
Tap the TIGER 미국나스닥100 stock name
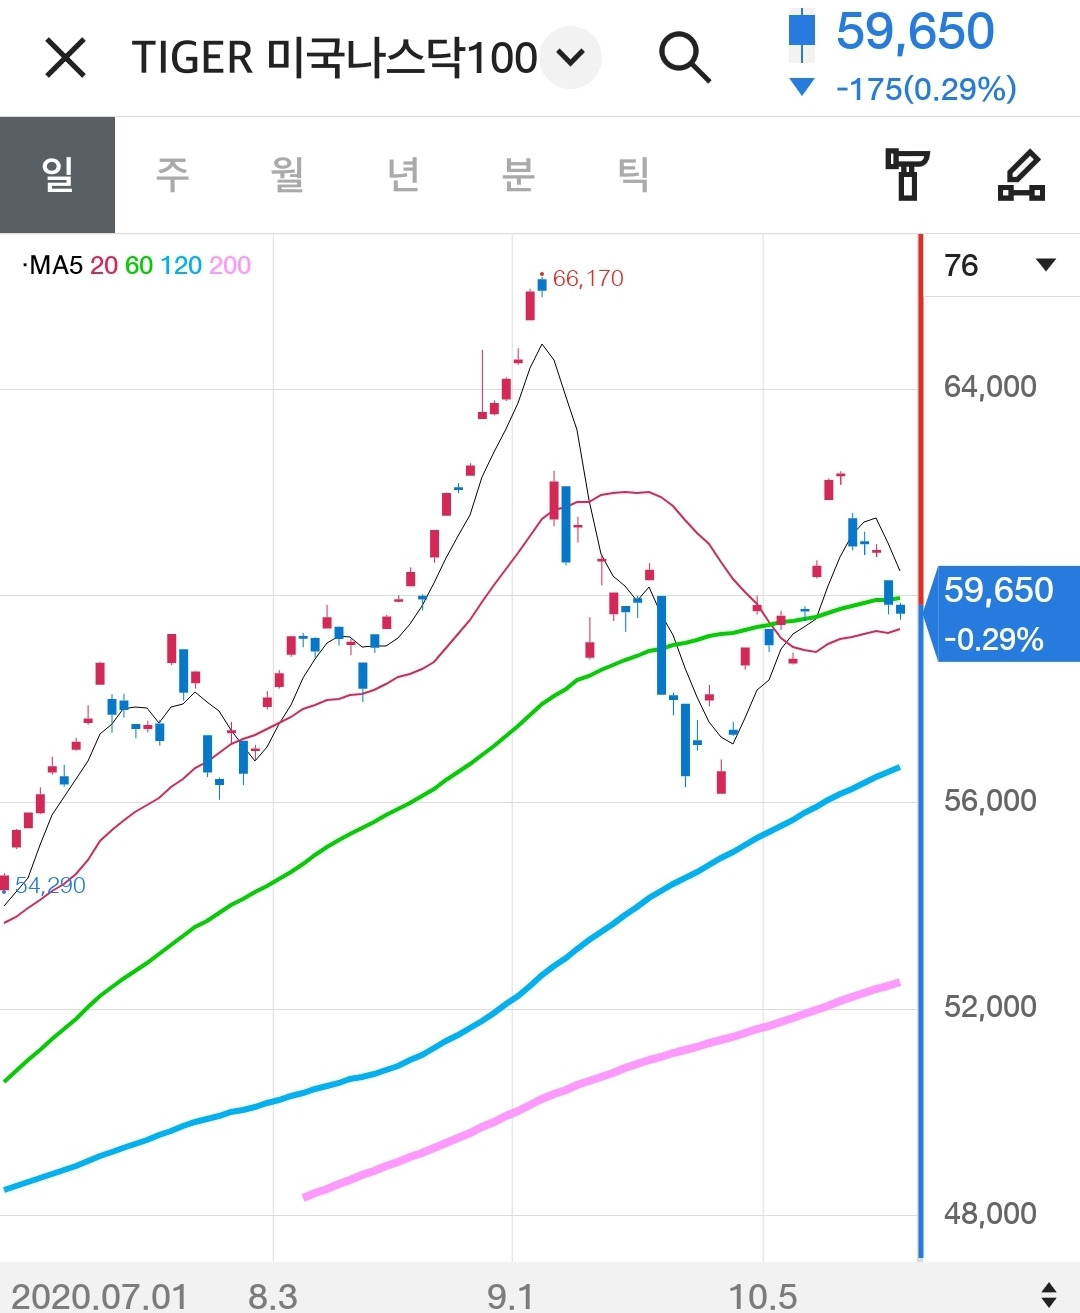(x=335, y=58)
